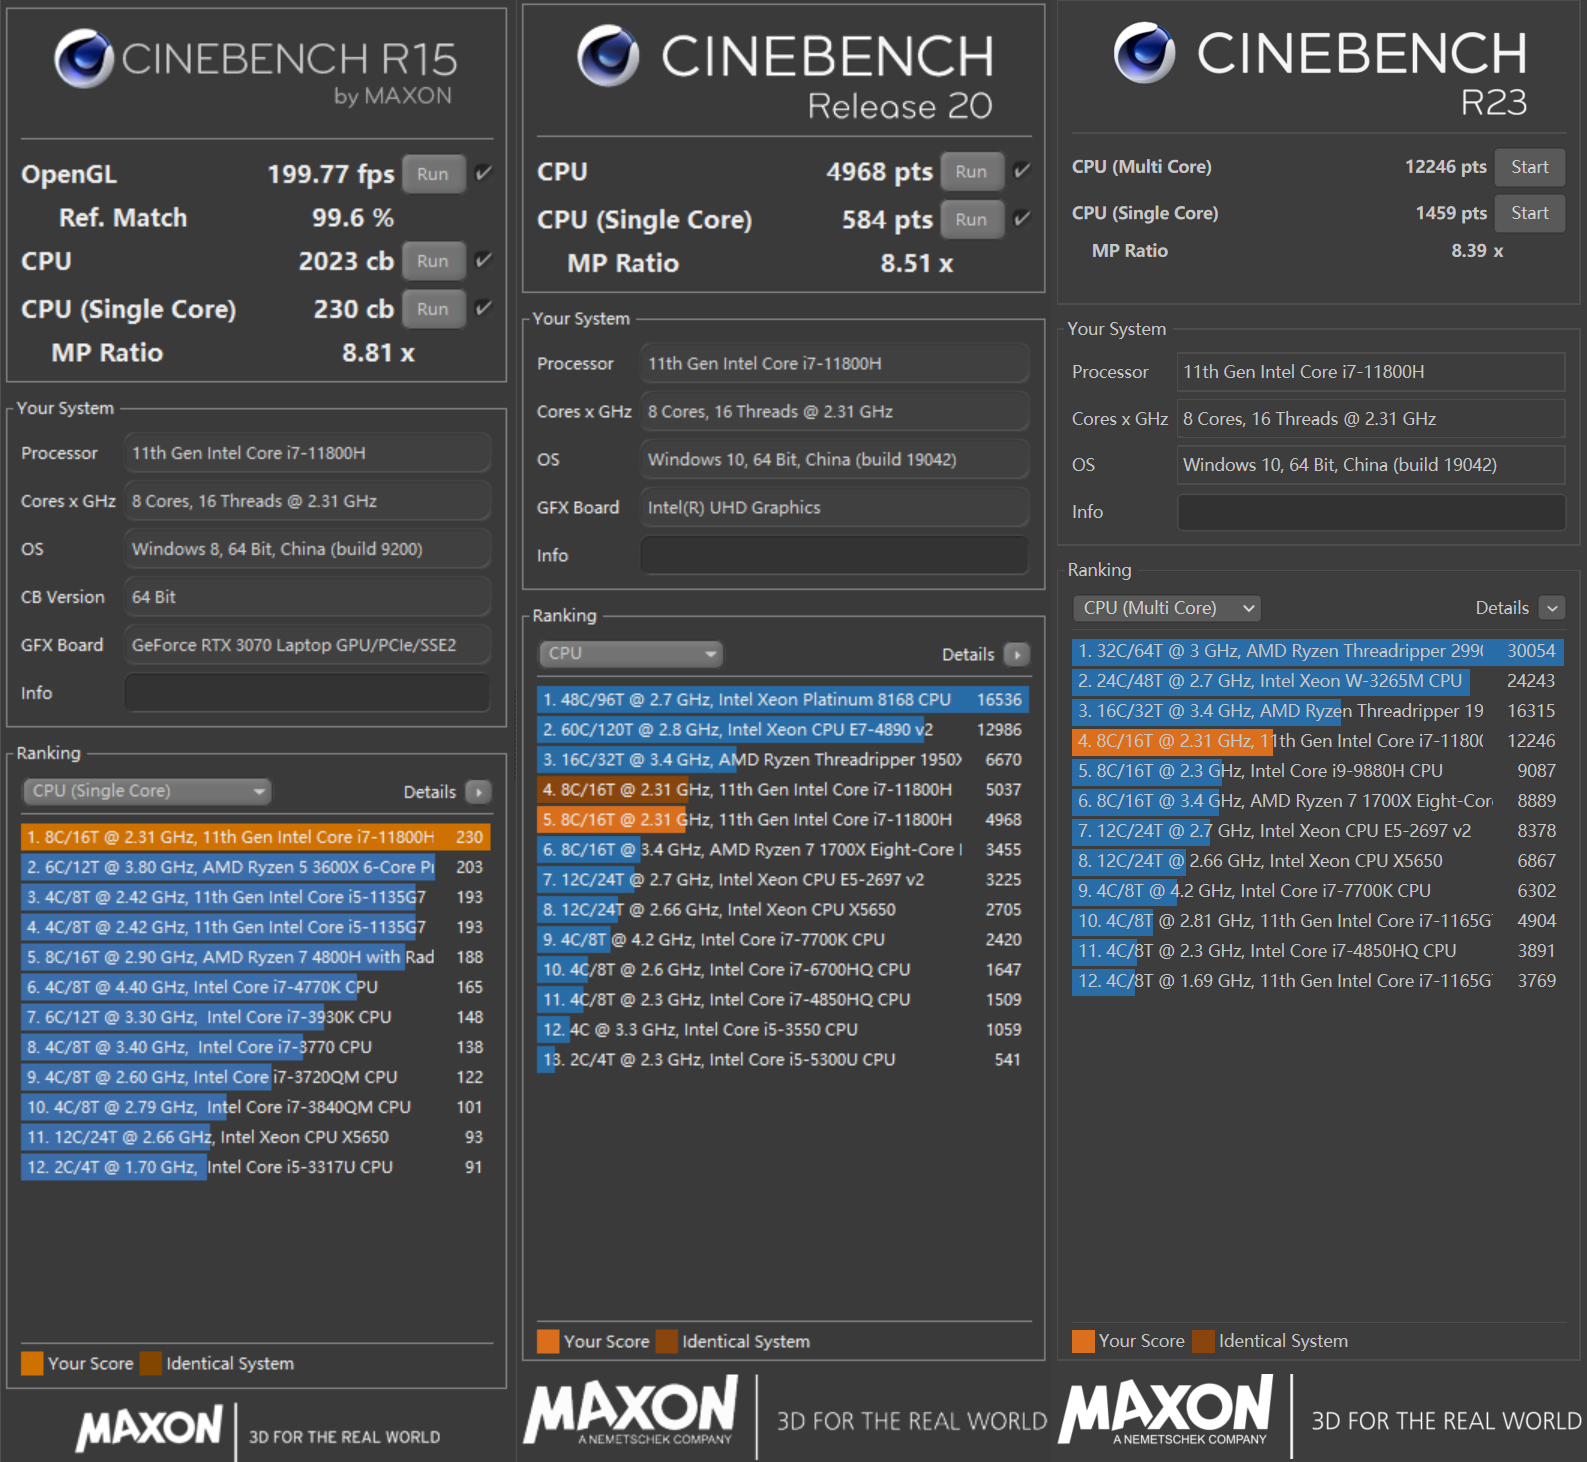Select the Intel Xeon X5650 row in R23 ranking
Viewport: 1587px width, 1462px height.
click(x=1318, y=861)
